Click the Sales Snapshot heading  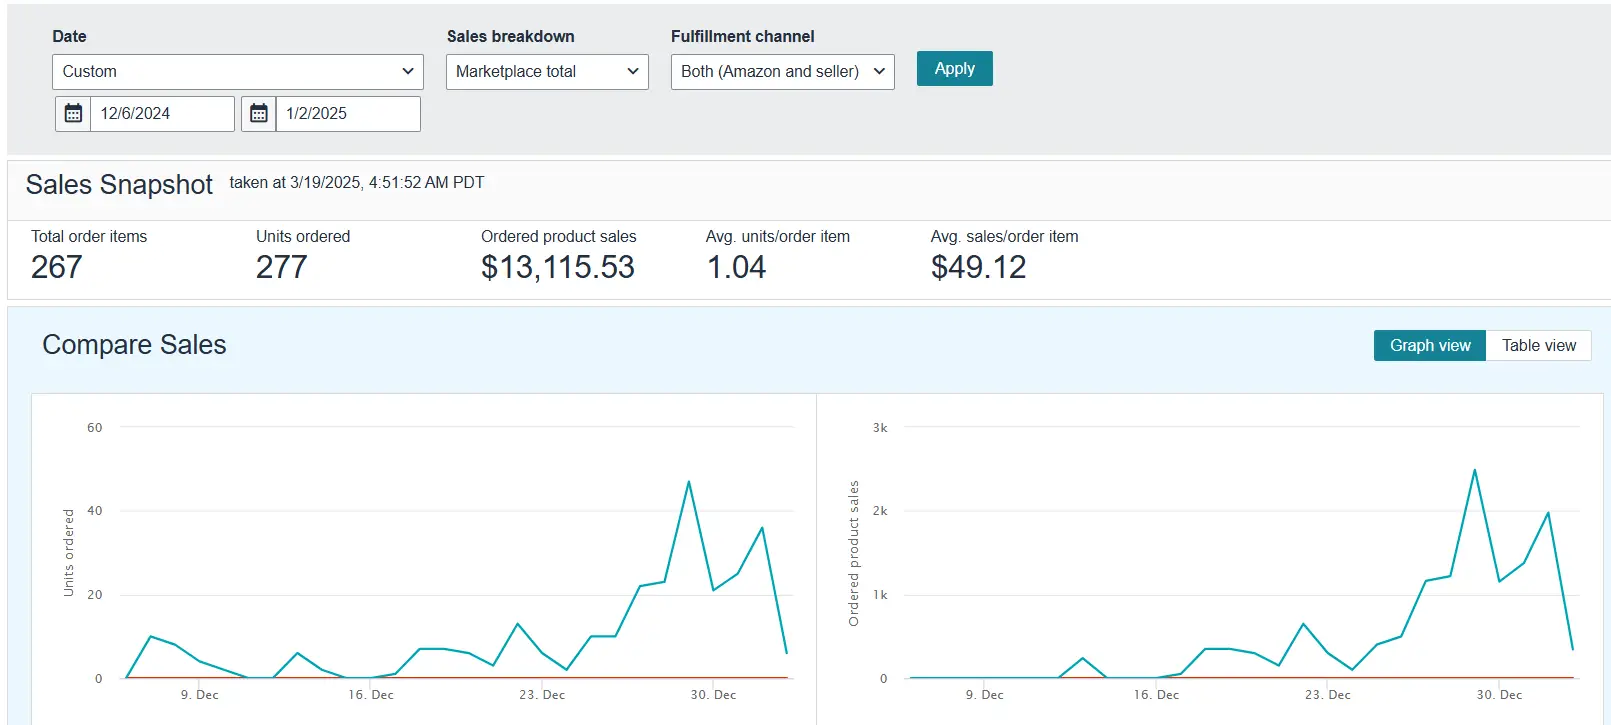pyautogui.click(x=119, y=185)
